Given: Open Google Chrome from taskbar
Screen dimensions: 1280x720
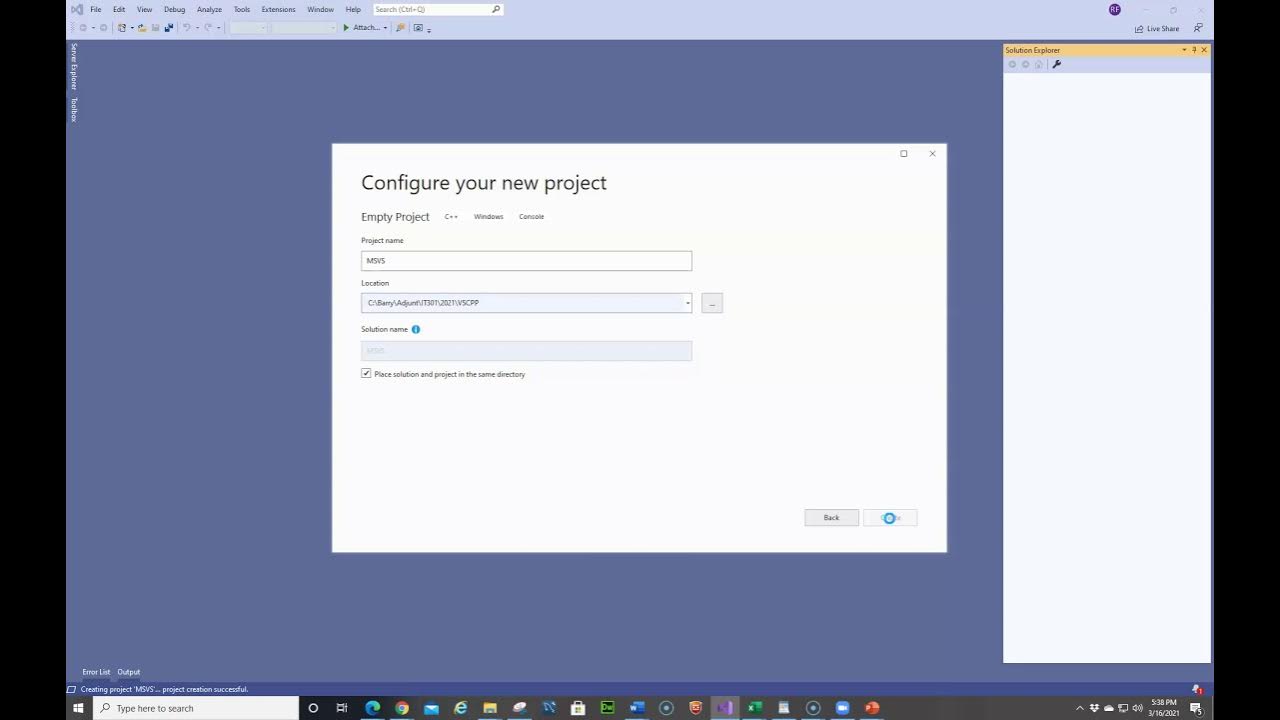Looking at the screenshot, I should (x=402, y=708).
